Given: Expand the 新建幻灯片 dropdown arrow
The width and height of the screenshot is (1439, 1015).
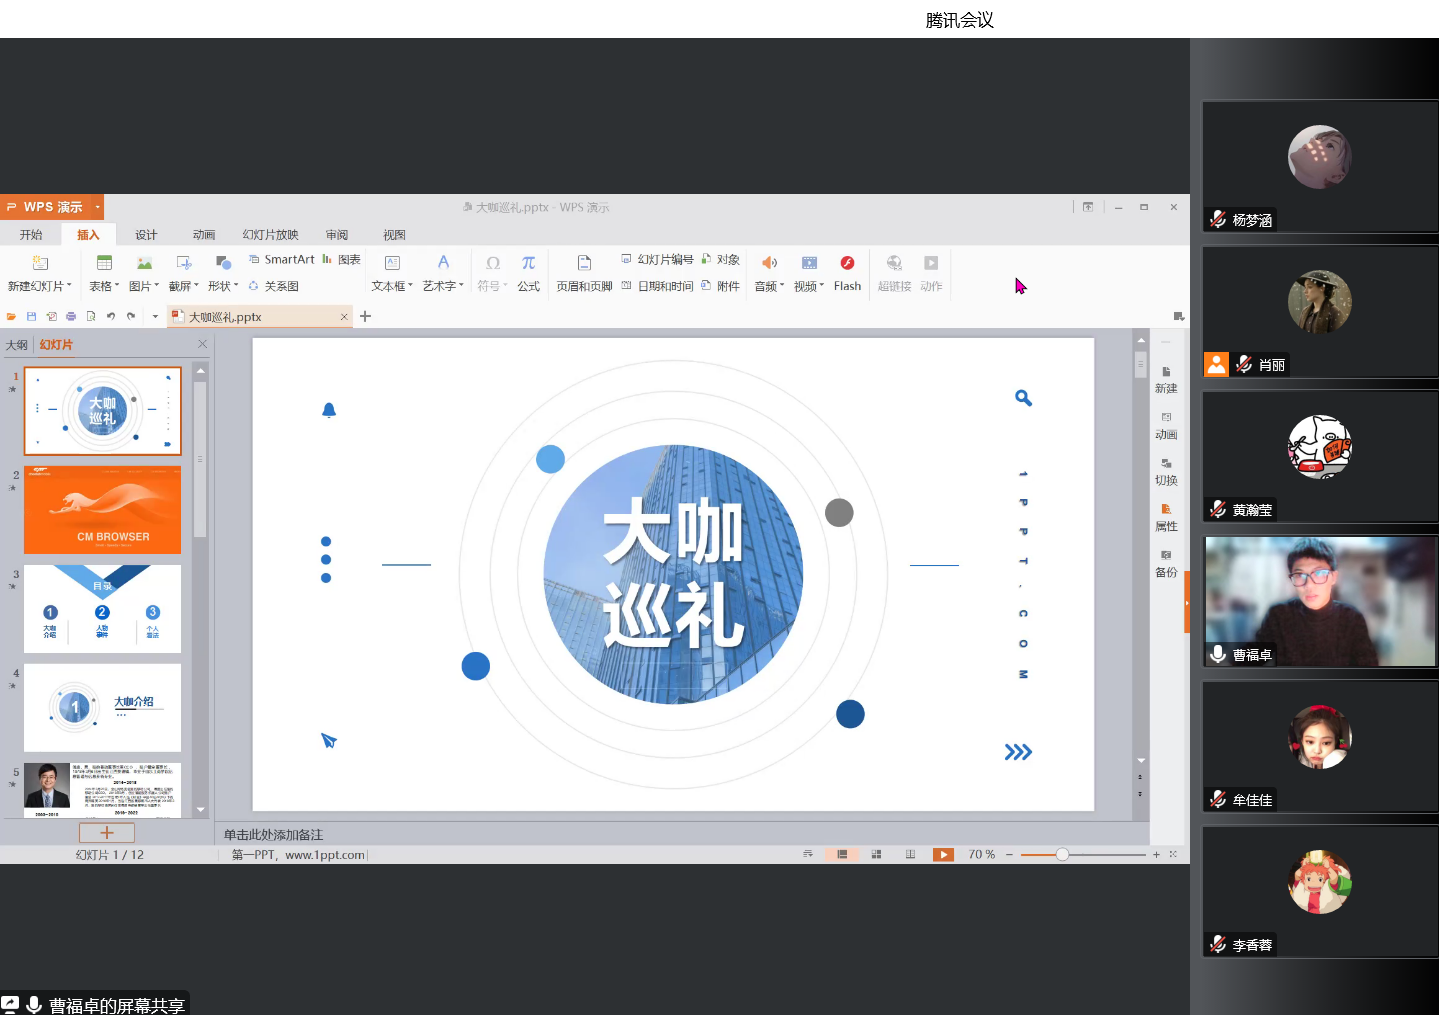Looking at the screenshot, I should point(69,286).
